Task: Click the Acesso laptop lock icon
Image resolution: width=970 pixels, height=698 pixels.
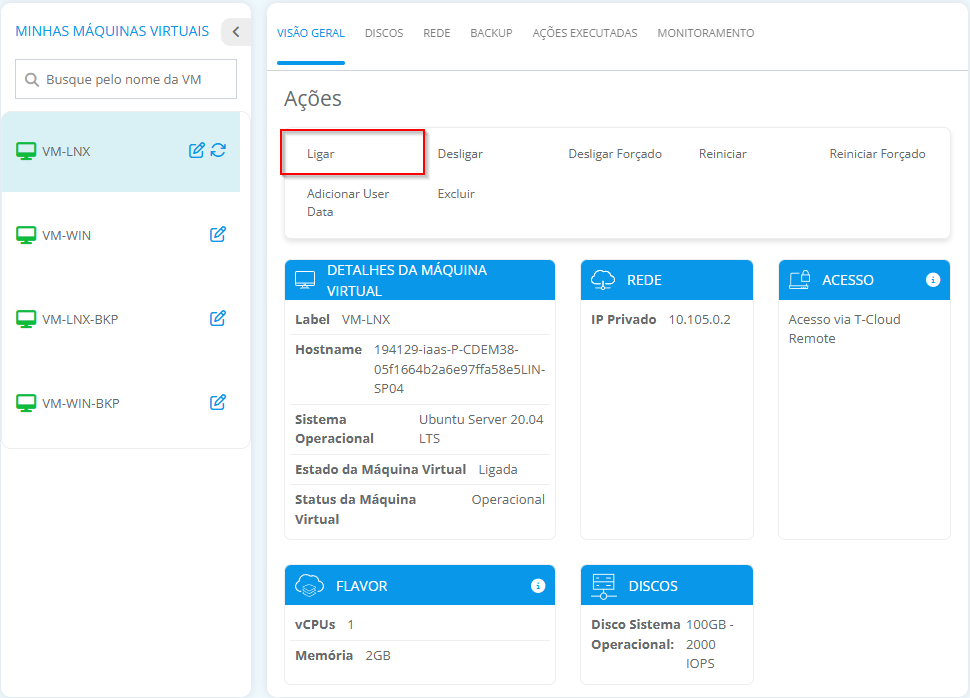Action: coord(799,280)
